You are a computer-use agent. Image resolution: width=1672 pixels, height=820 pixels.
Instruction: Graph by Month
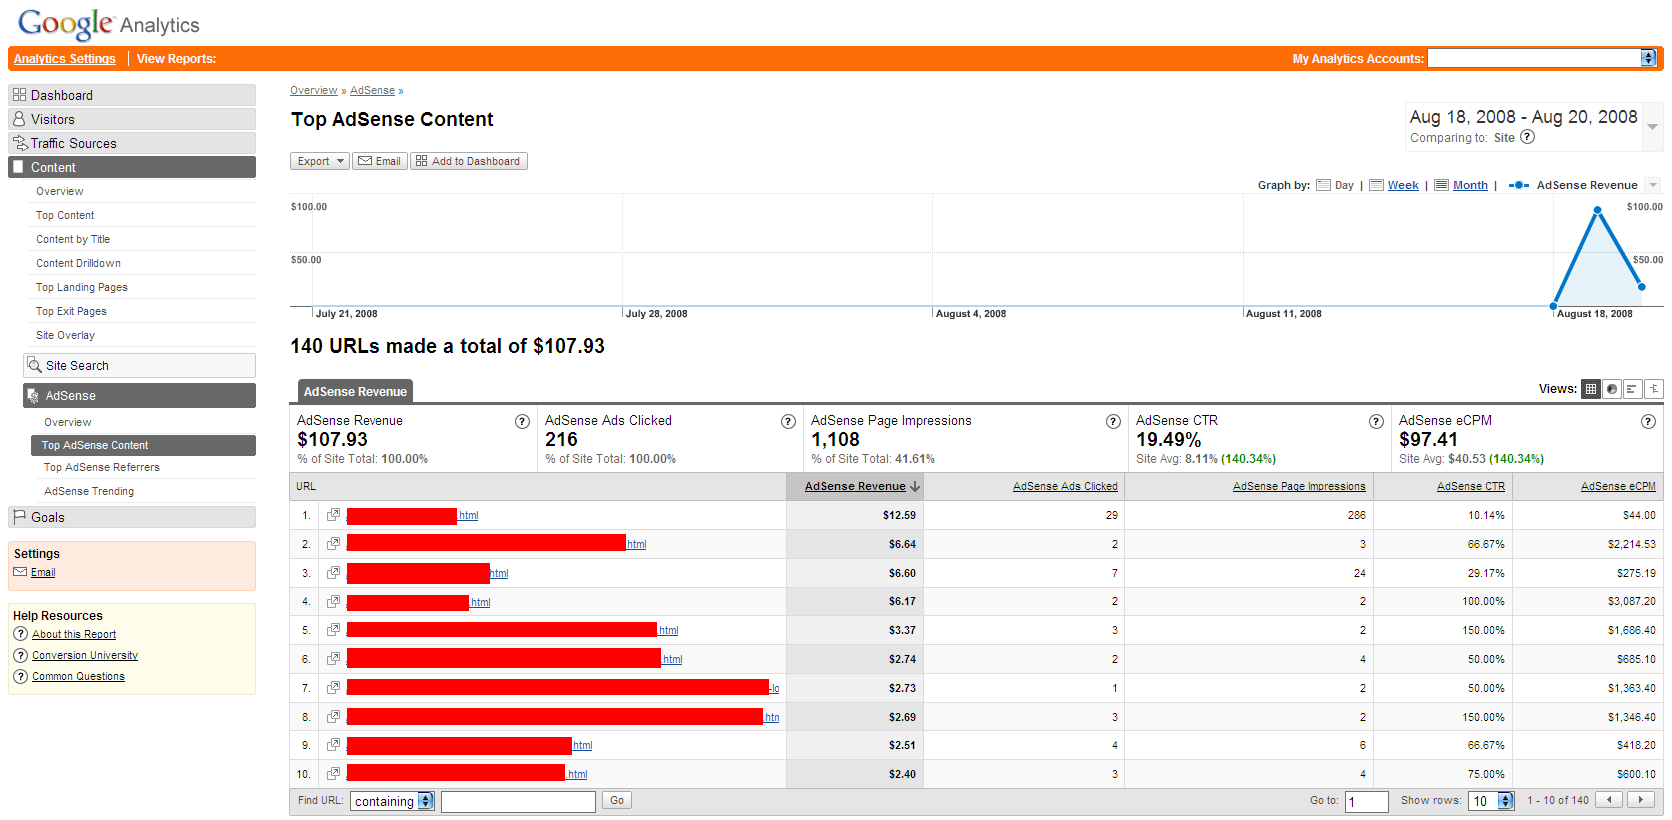(x=1469, y=185)
